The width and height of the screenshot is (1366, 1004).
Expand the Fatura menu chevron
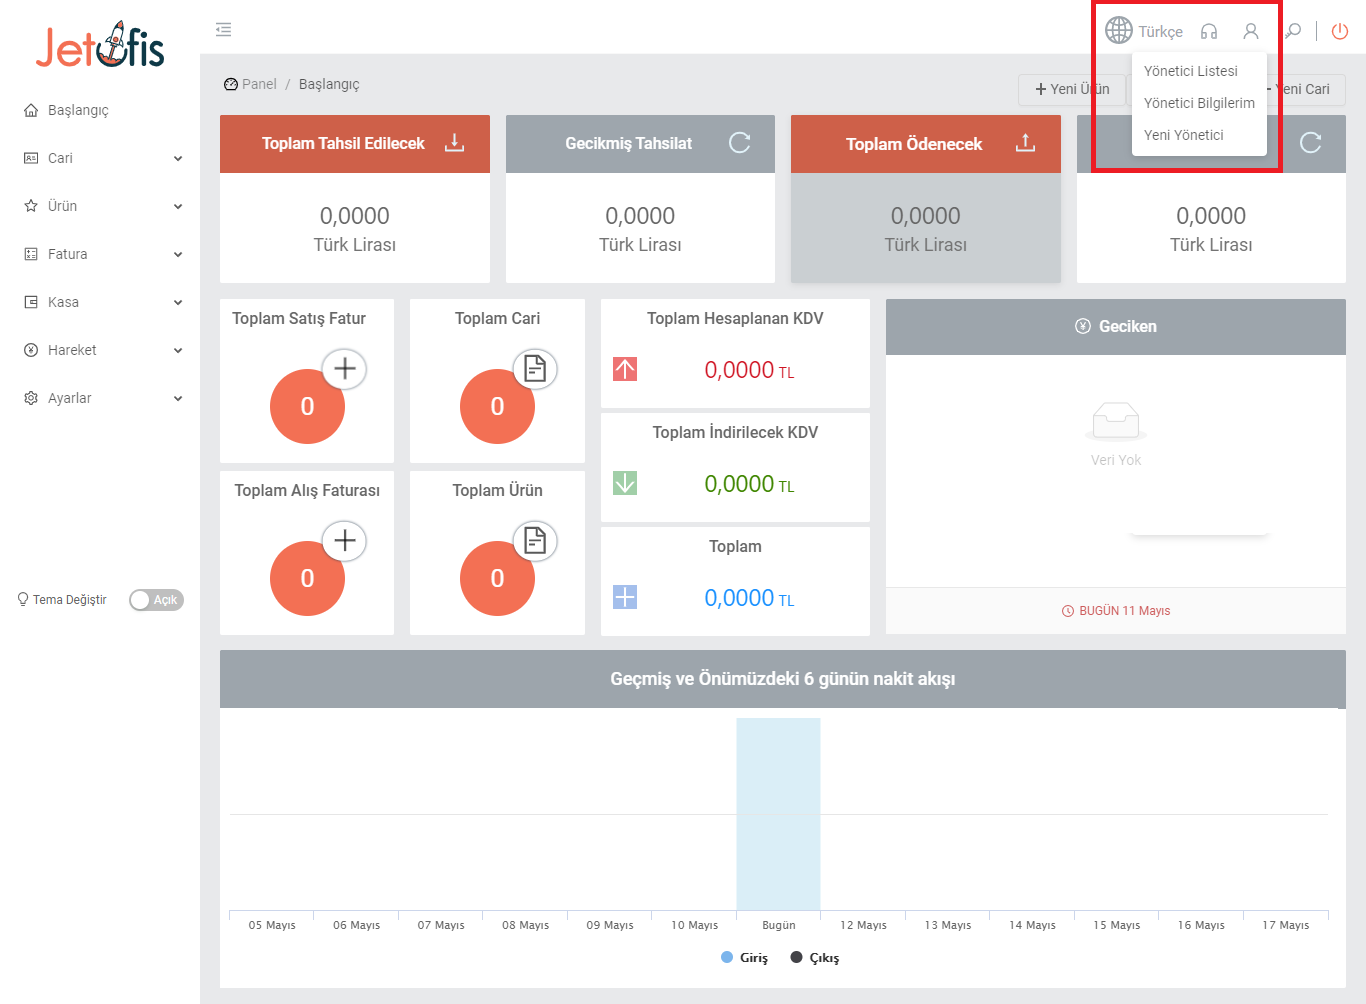pos(178,254)
